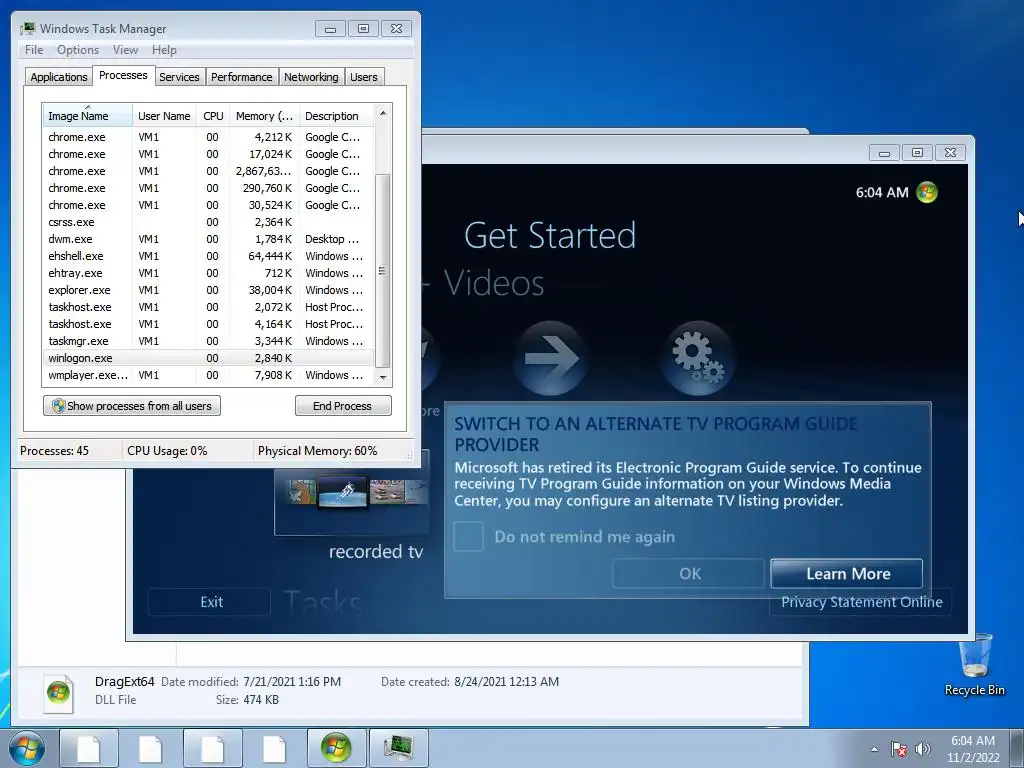Viewport: 1024px width, 768px height.
Task: Open Privacy Statement Online link
Action: (861, 602)
